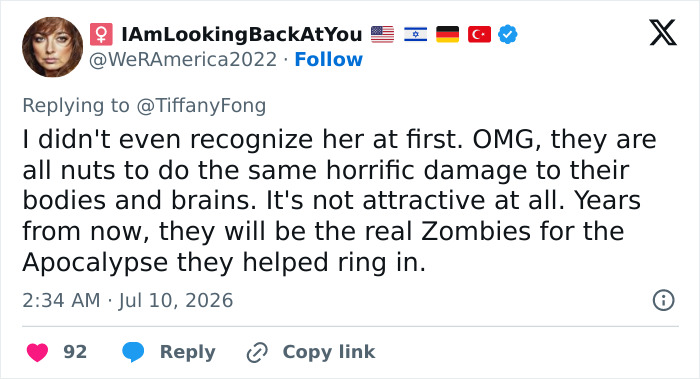
Task: Click the 2:34 AM Jul 10, 2026 timestamp
Action: 128,300
